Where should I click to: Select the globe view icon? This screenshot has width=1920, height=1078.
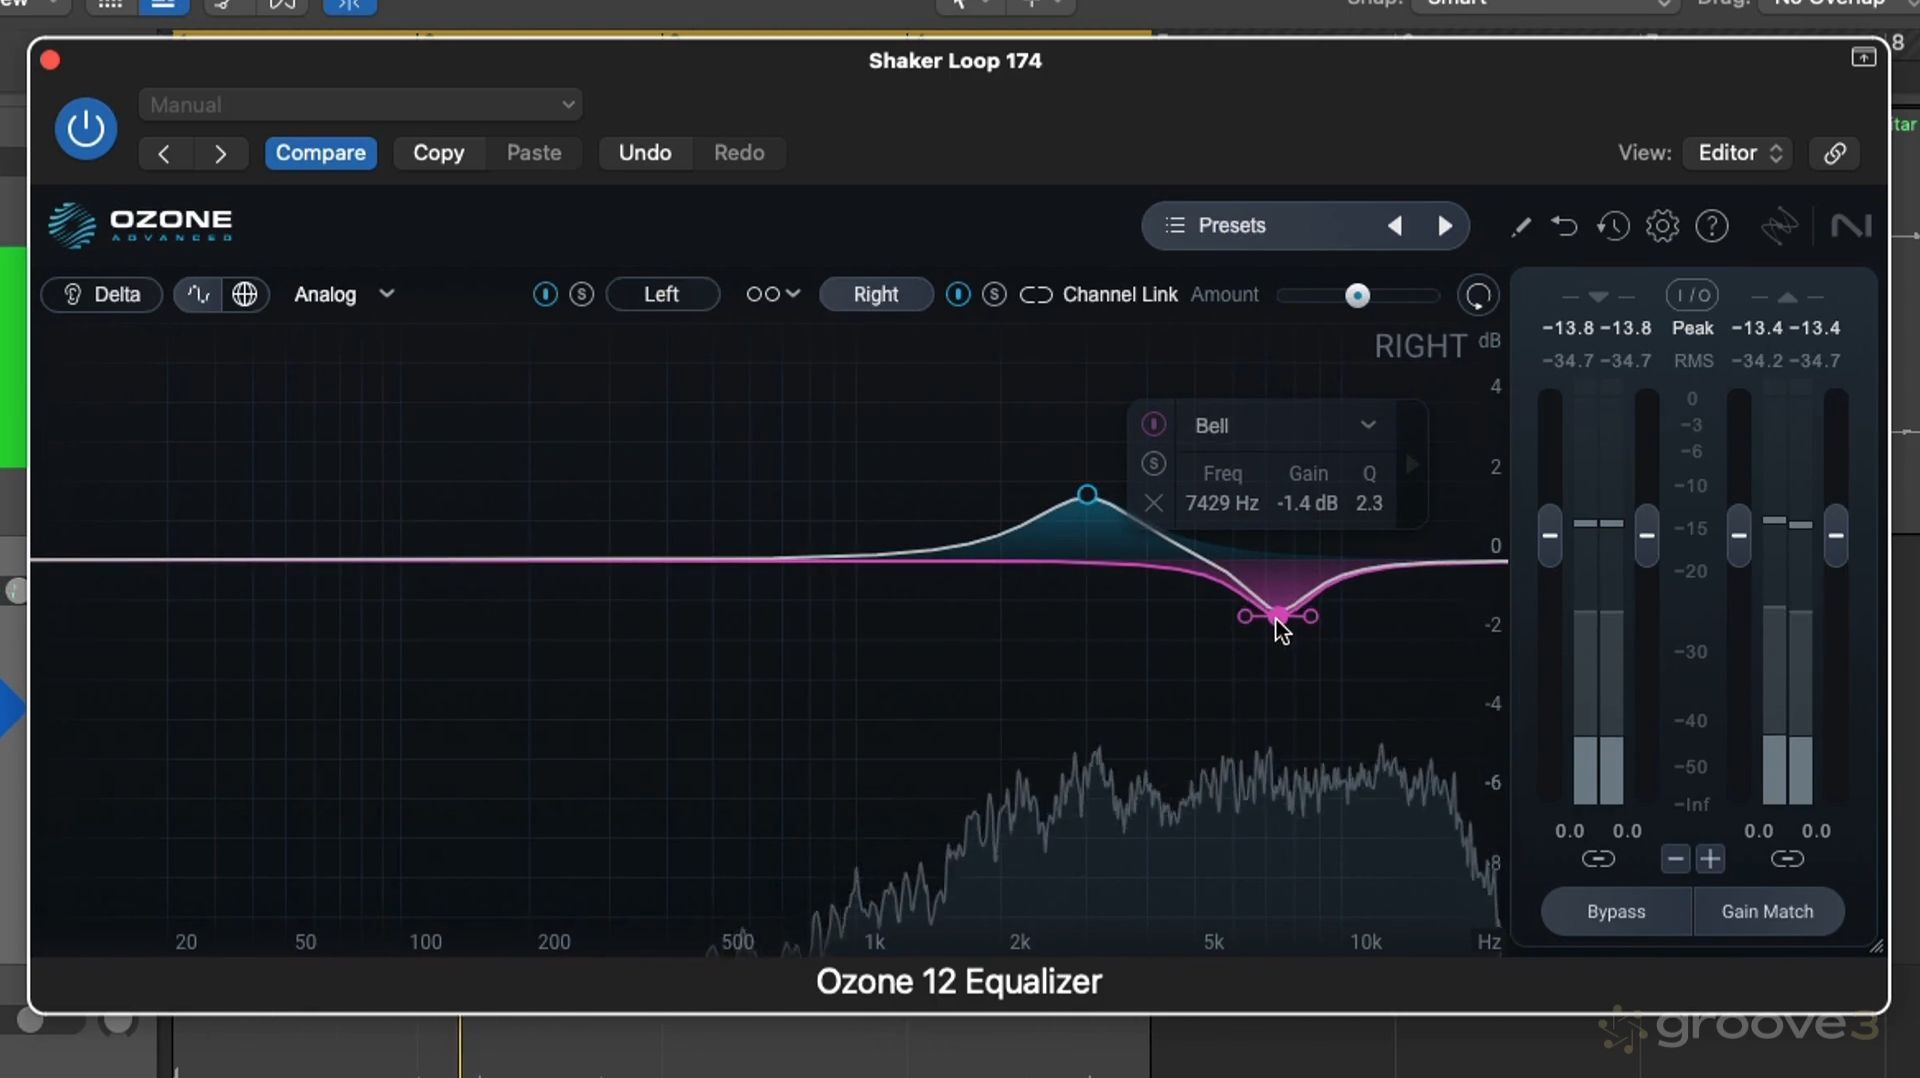[x=245, y=295]
